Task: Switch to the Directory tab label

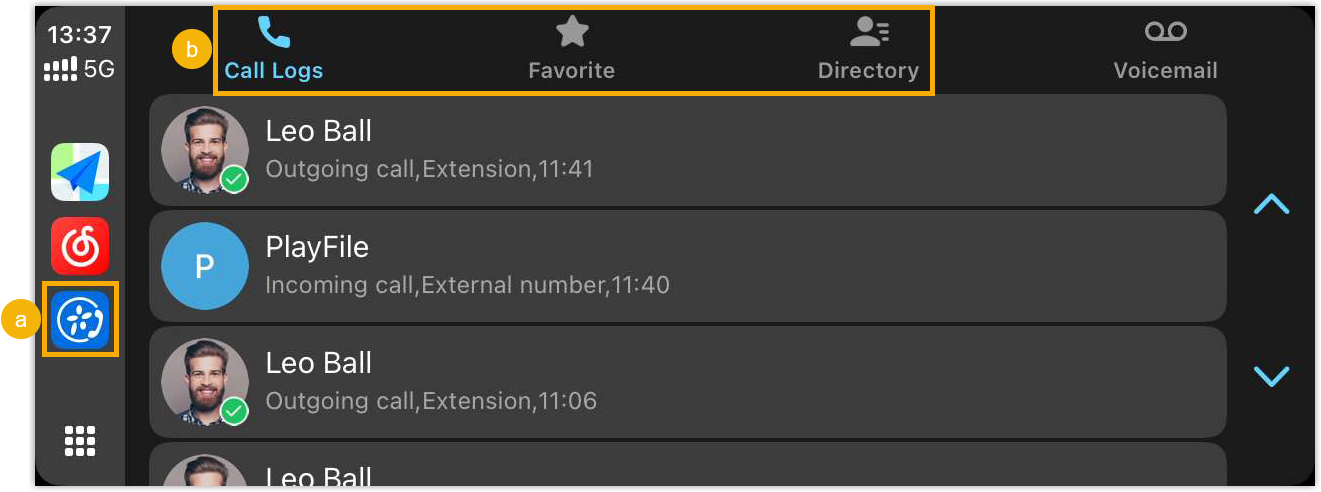Action: [x=868, y=71]
